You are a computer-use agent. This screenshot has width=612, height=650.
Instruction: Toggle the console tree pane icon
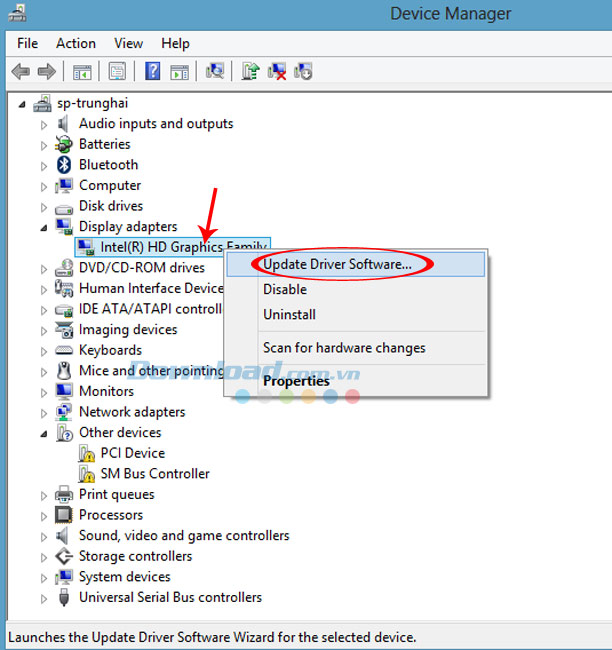(82, 72)
